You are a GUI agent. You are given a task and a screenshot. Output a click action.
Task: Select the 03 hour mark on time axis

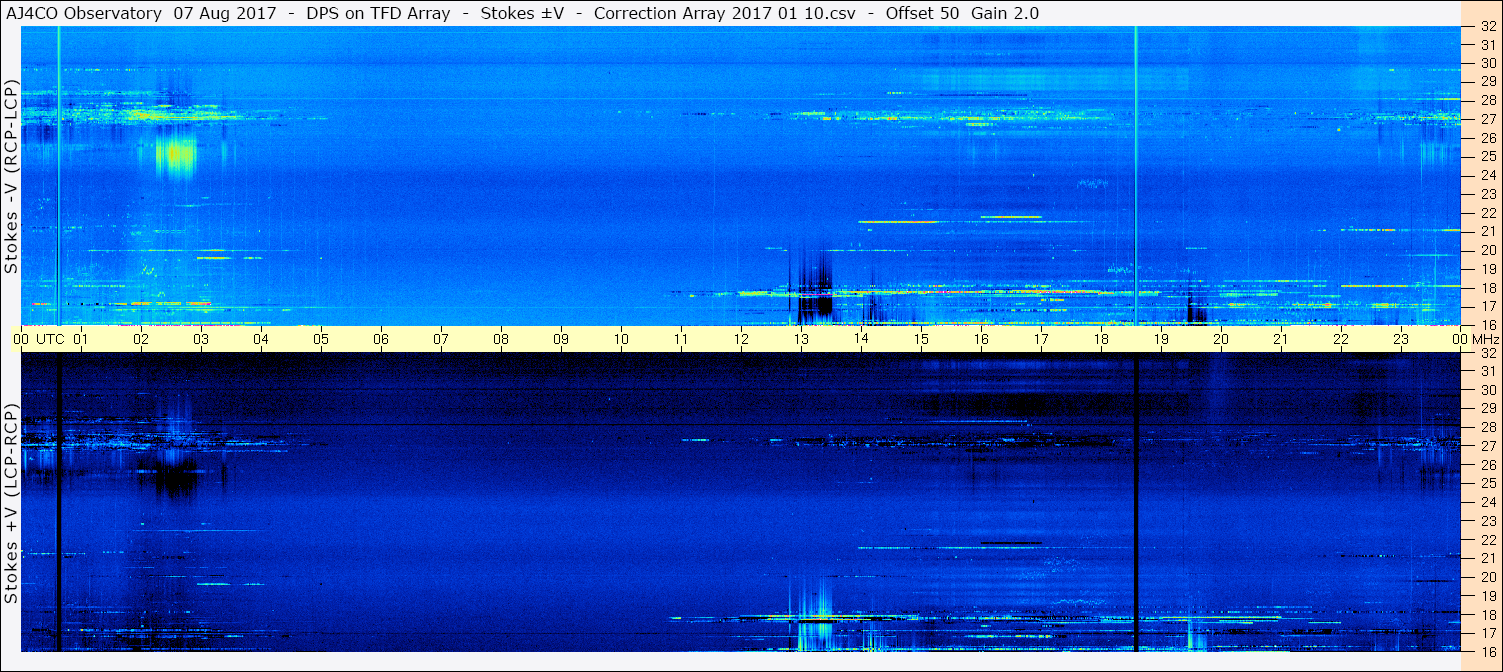click(201, 339)
